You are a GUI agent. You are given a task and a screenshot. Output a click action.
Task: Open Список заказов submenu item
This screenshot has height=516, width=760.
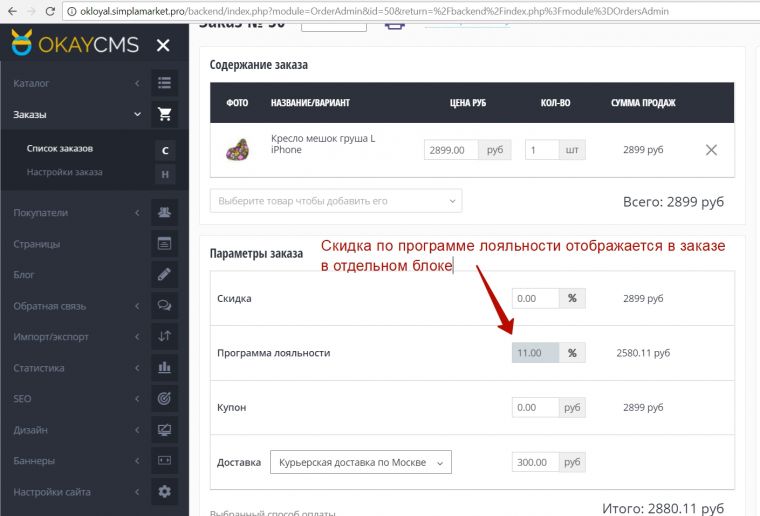[x=60, y=149]
